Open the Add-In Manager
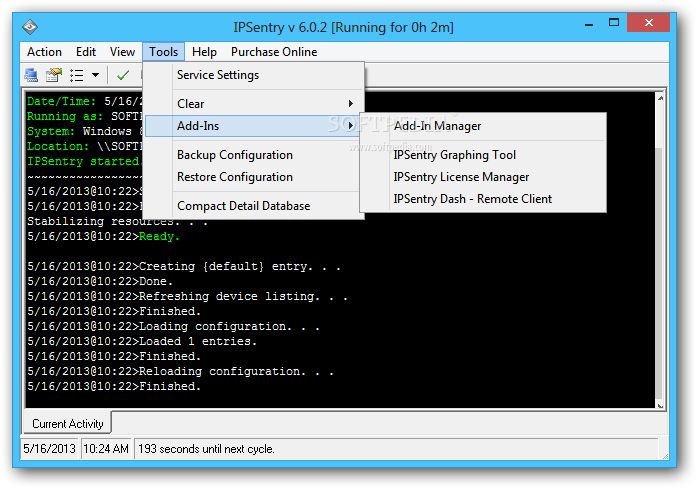The width and height of the screenshot is (697, 488). (x=483, y=126)
